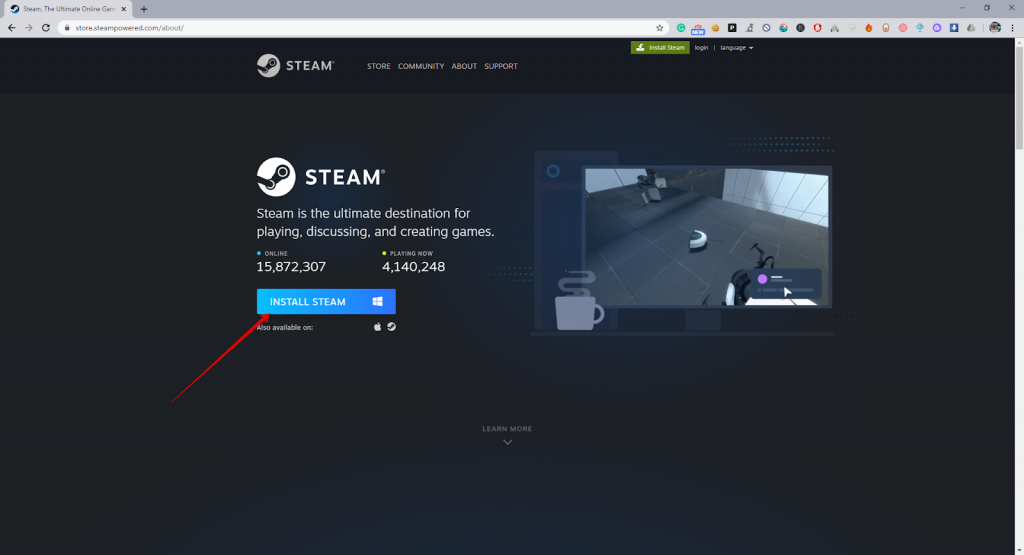Screen dimensions: 1024x555
Task: Bookmark page with star icon
Action: (660, 28)
